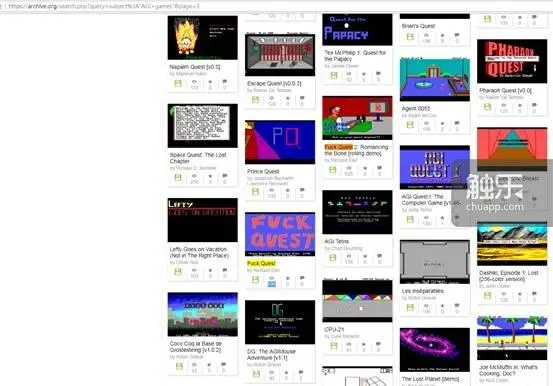Open the AGI Tetris title link
The width and height of the screenshot is (553, 386).
point(337,241)
